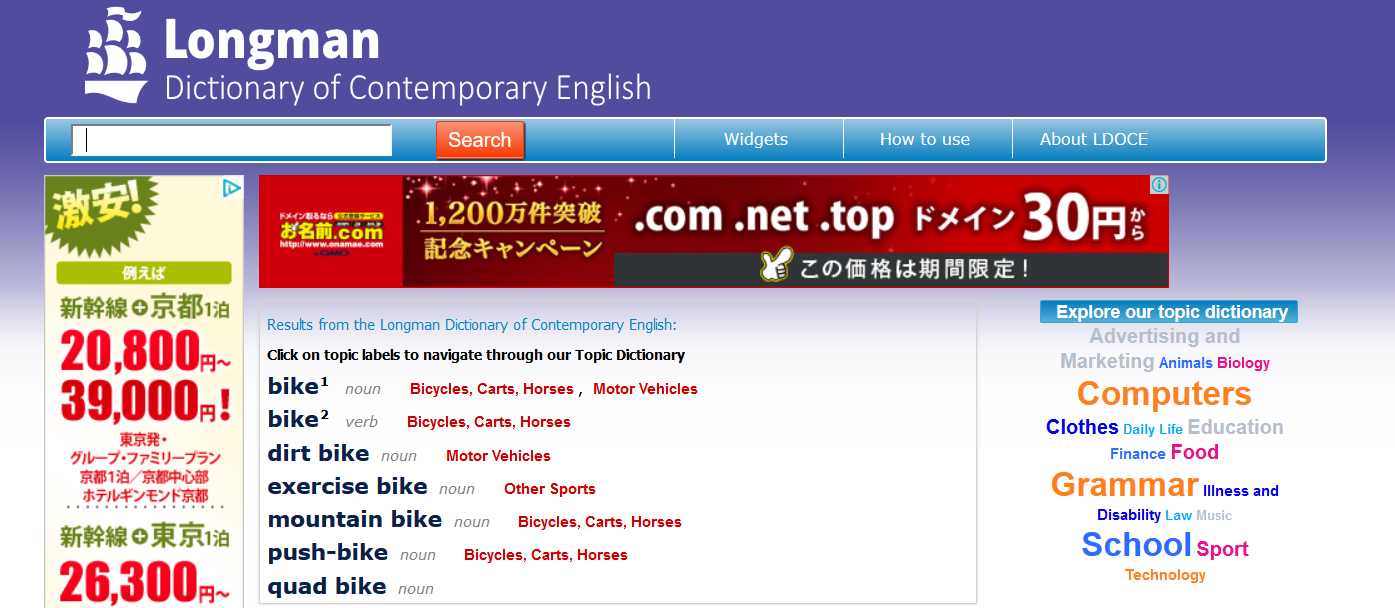This screenshot has height=608, width=1395.
Task: Go to About LDOCE
Action: coord(1093,140)
